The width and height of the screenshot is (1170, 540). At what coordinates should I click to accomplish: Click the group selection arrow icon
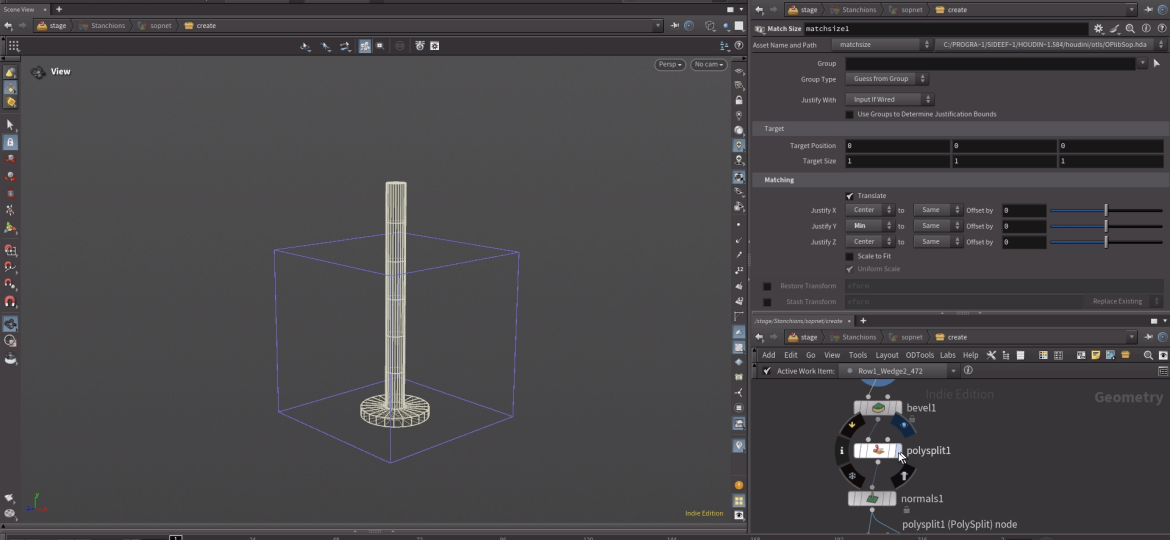pyautogui.click(x=1157, y=64)
